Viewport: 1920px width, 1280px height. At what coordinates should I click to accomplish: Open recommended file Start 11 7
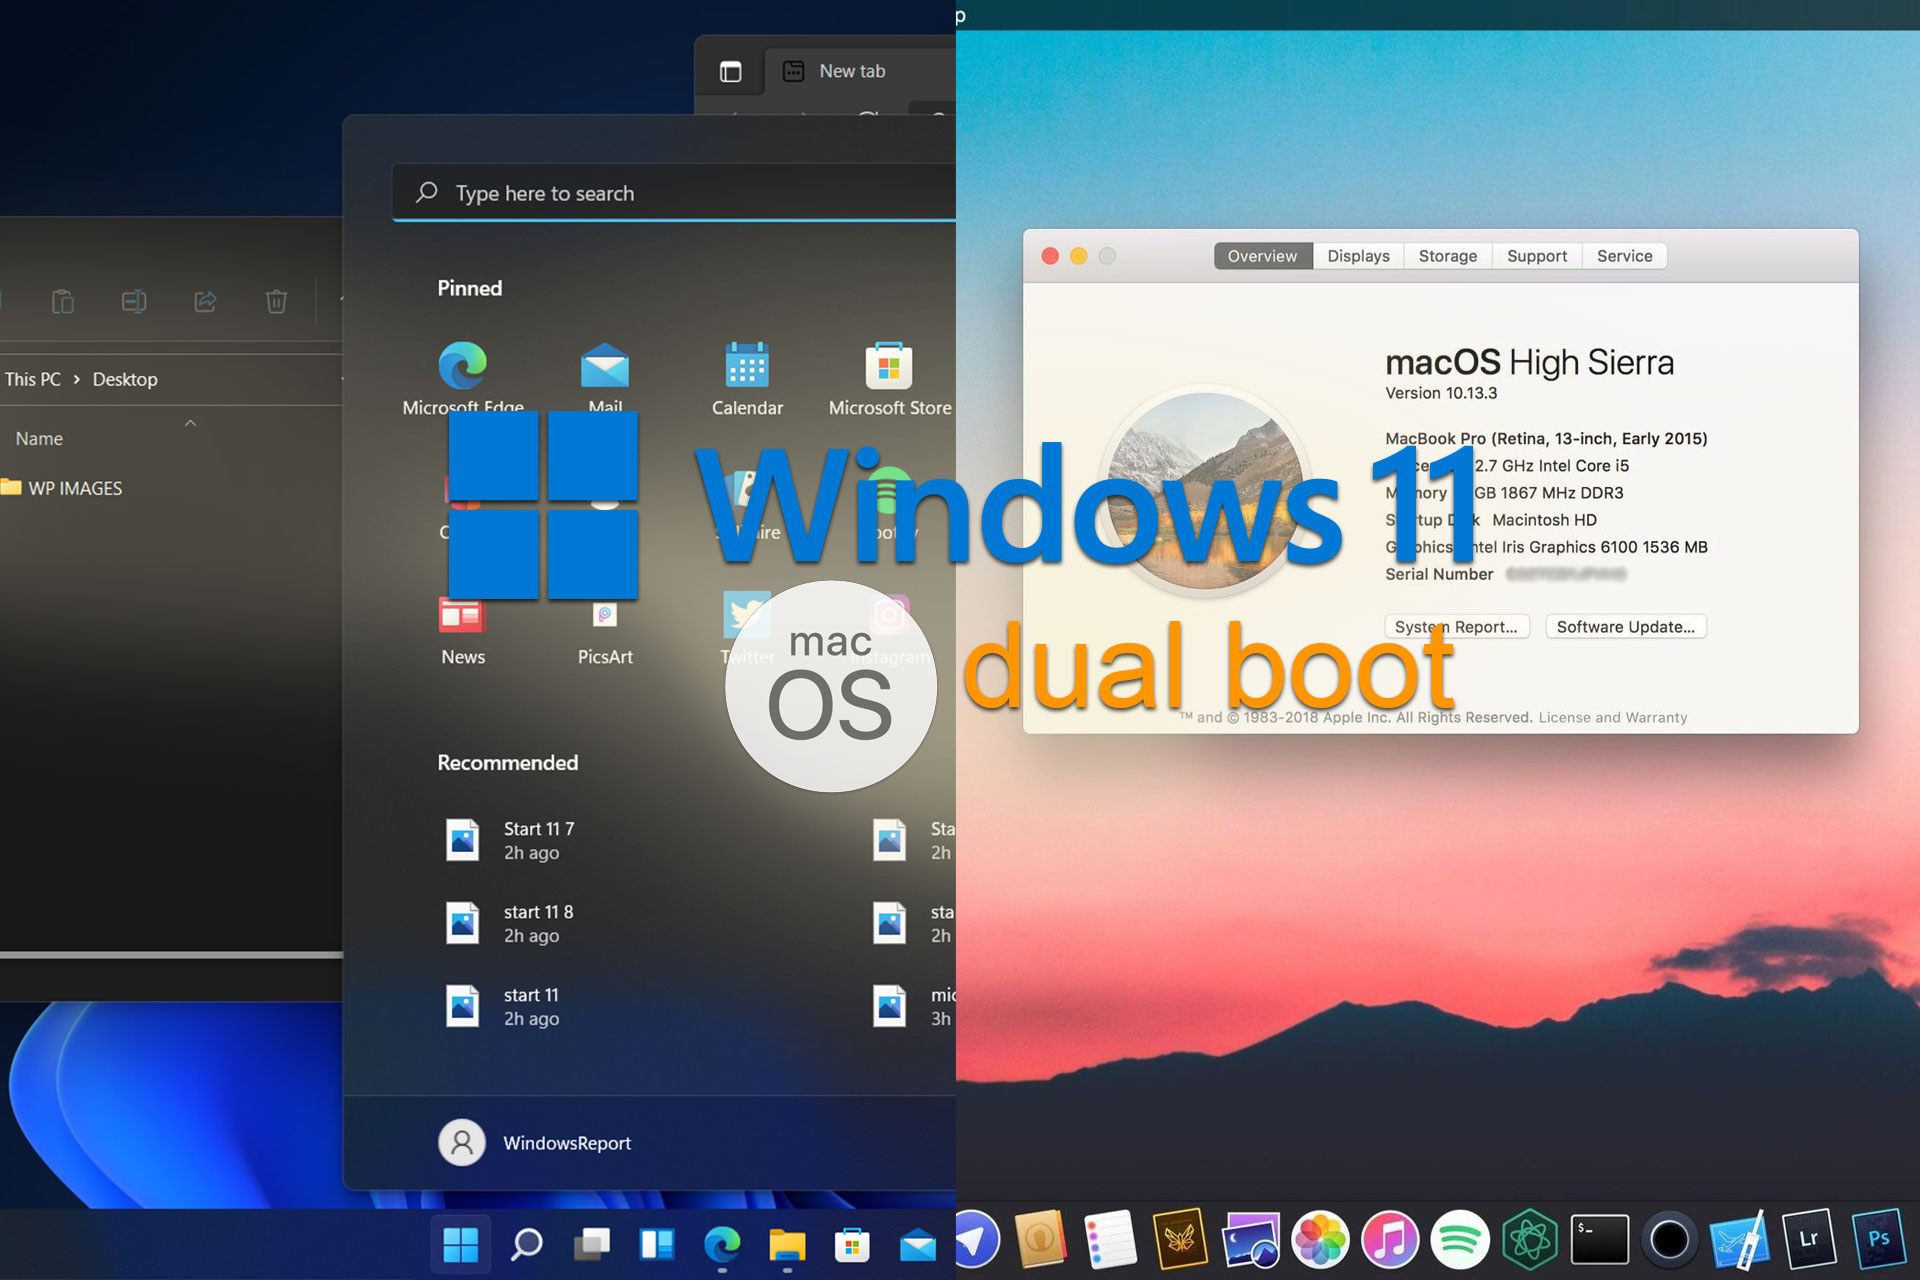click(510, 840)
